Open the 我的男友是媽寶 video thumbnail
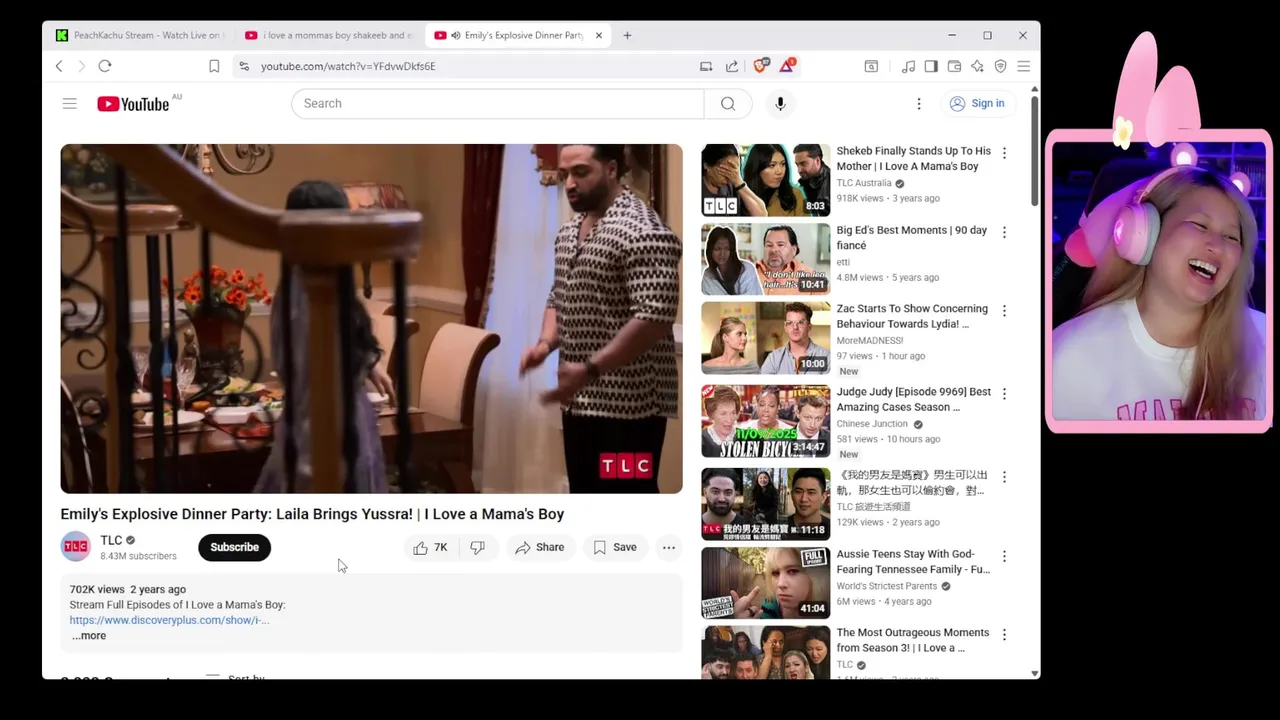 click(x=765, y=504)
